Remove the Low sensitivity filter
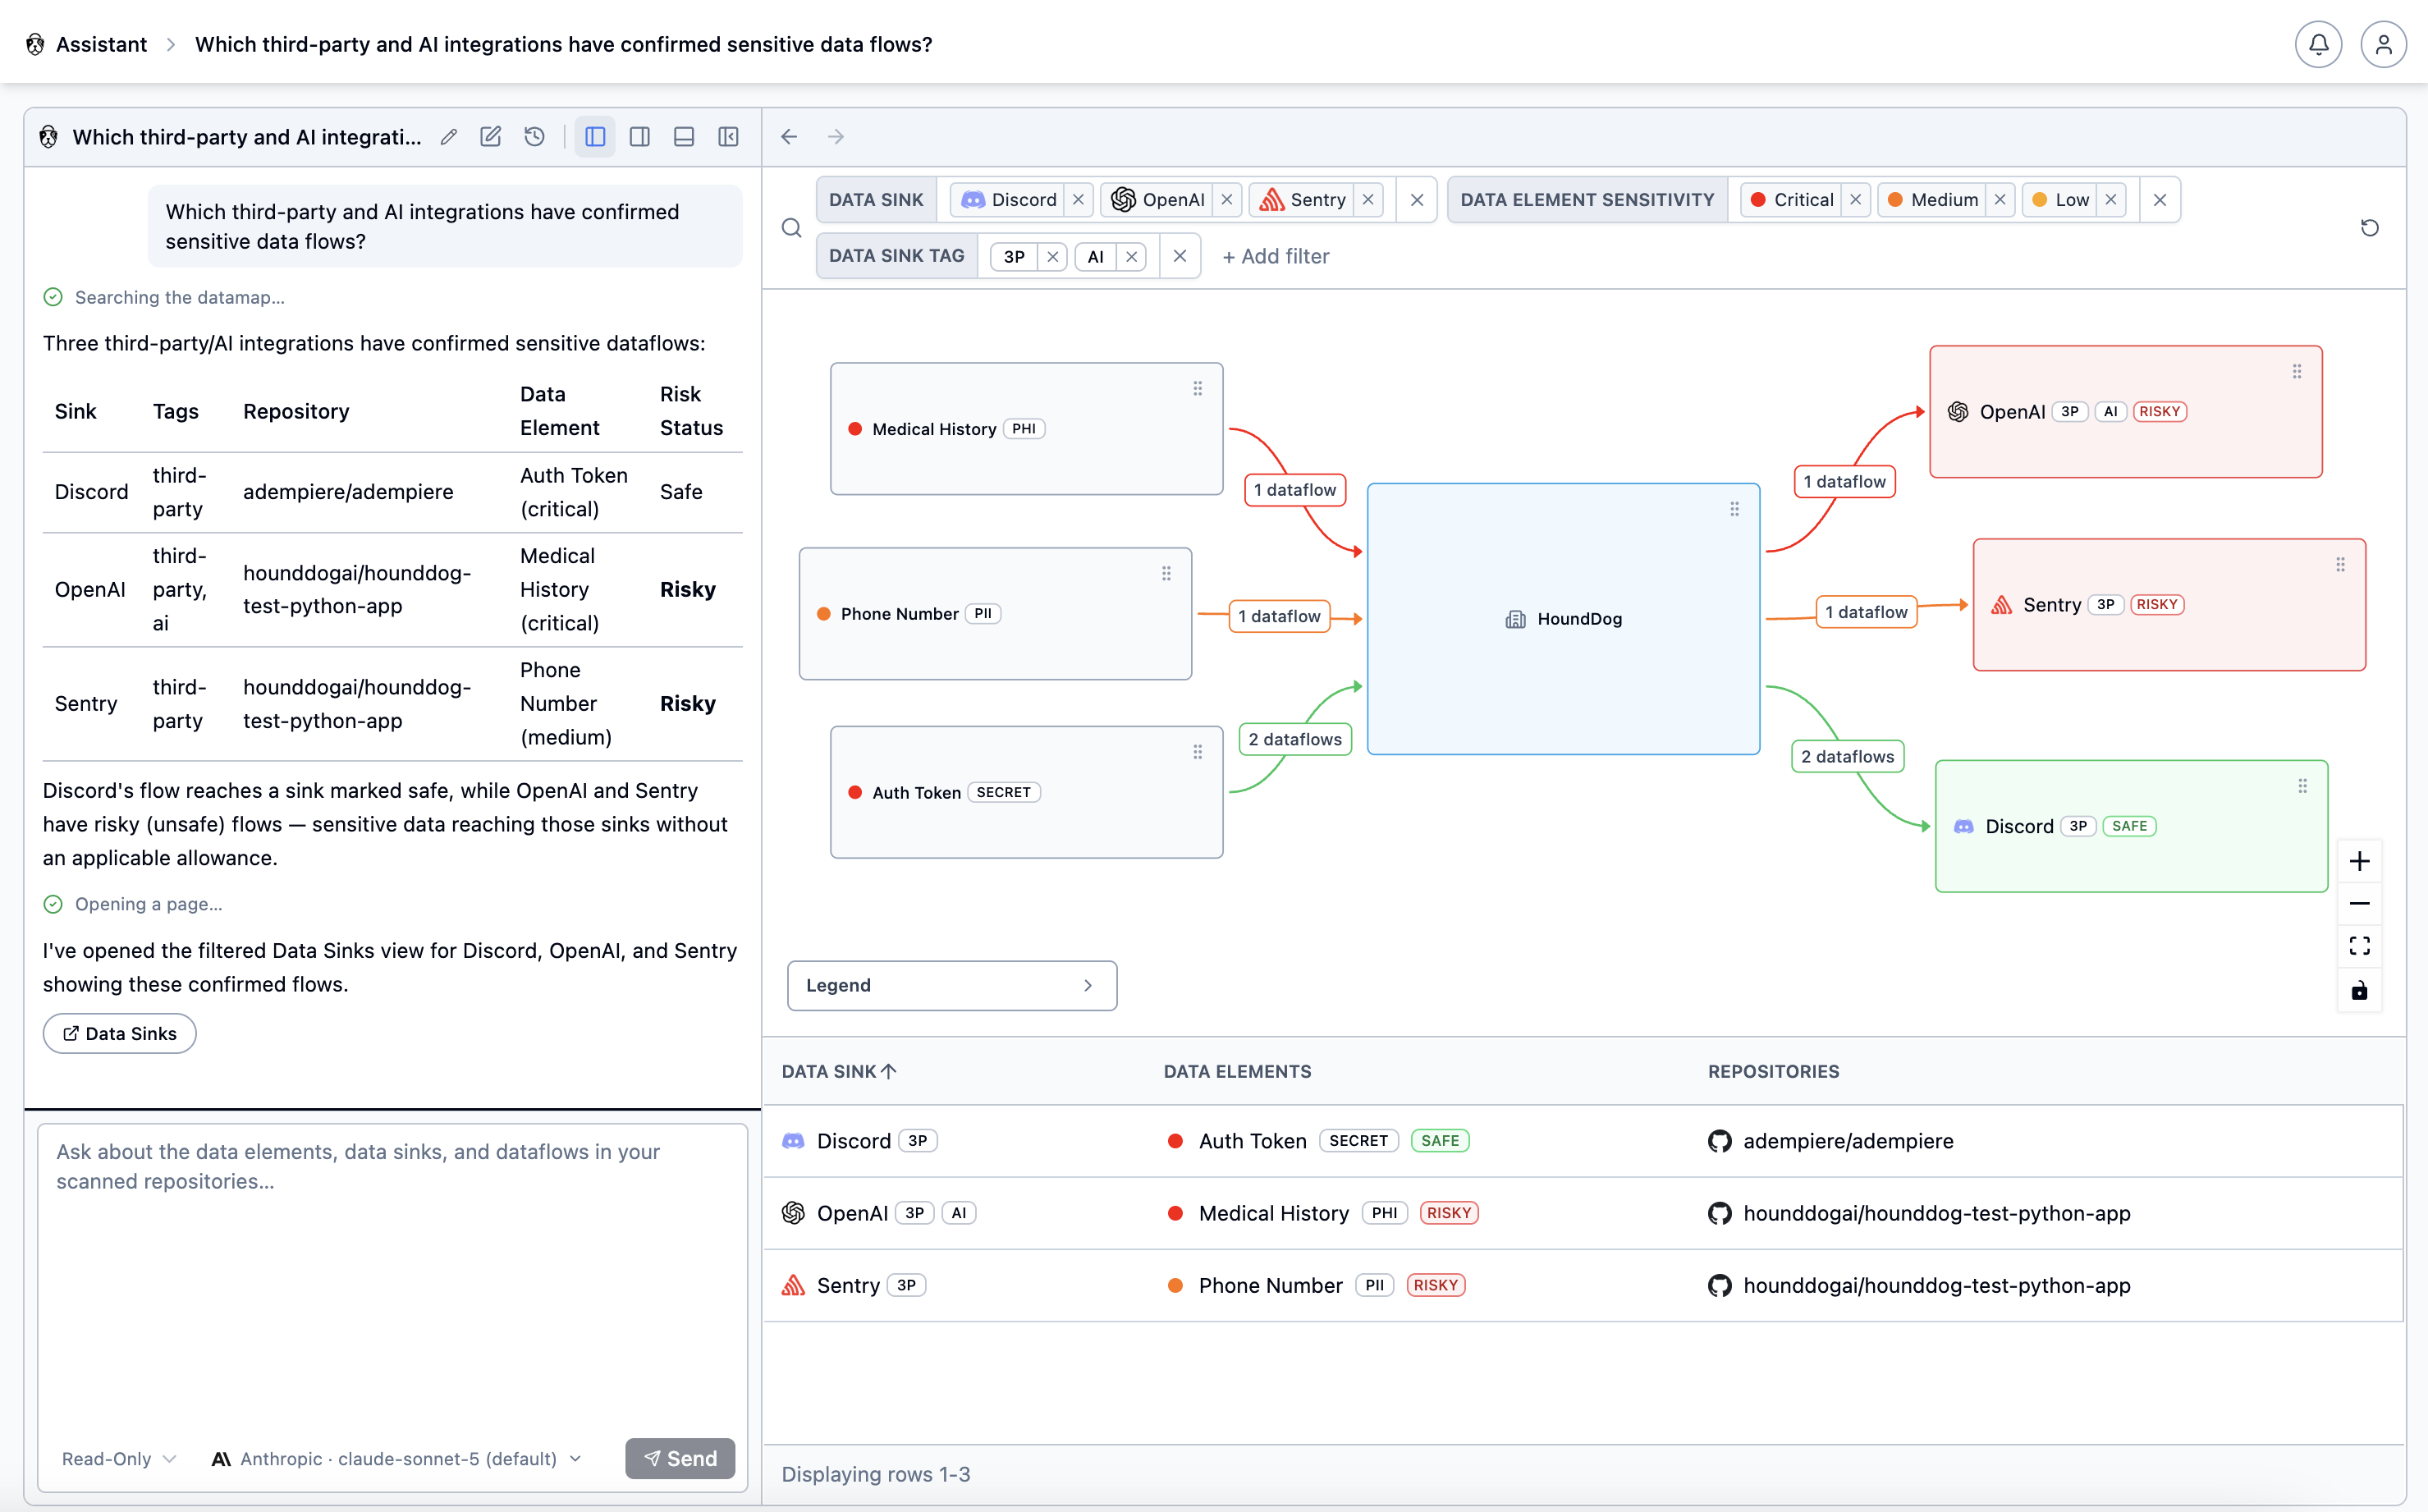 pos(2111,200)
